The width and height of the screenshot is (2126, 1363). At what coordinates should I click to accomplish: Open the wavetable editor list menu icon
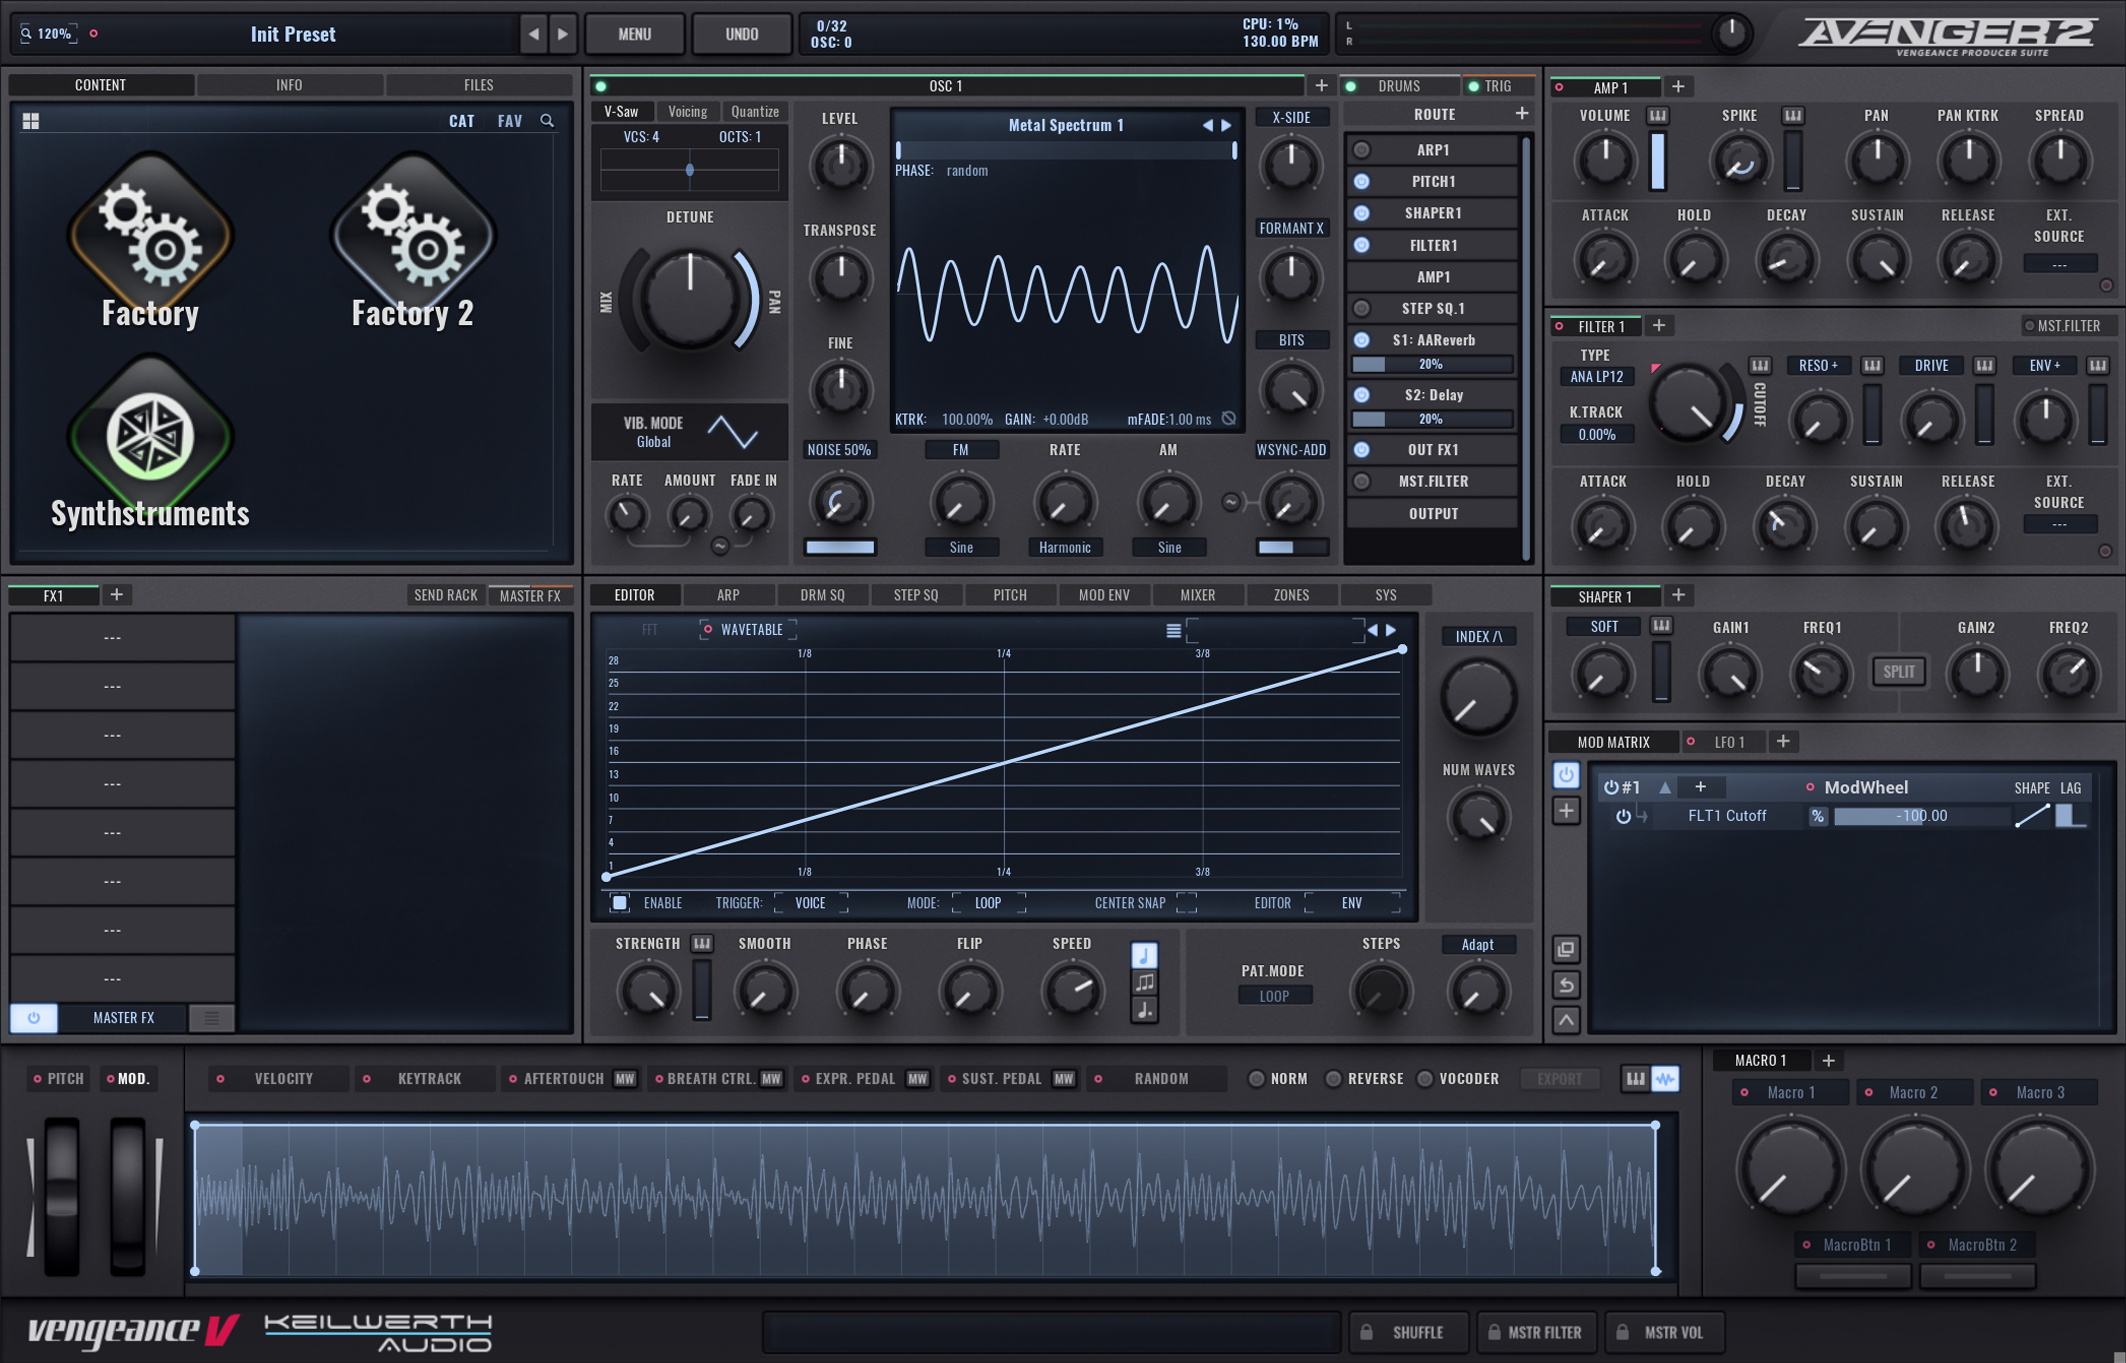click(x=1173, y=630)
